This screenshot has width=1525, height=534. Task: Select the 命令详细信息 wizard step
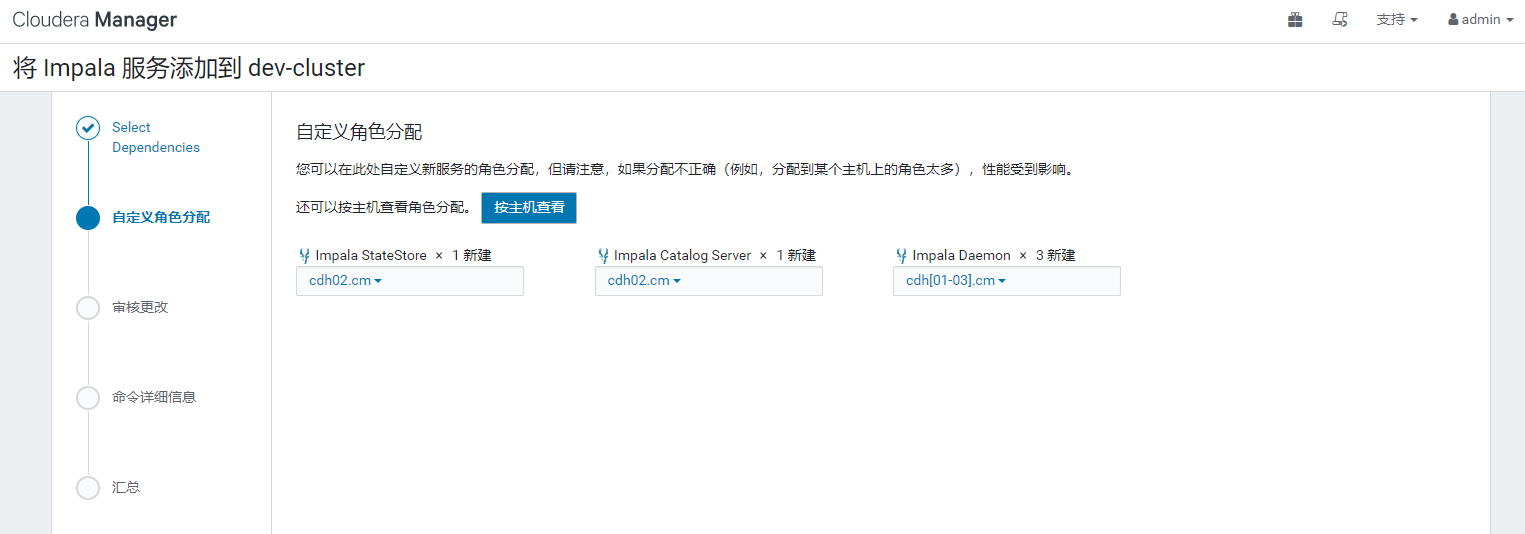coord(154,397)
